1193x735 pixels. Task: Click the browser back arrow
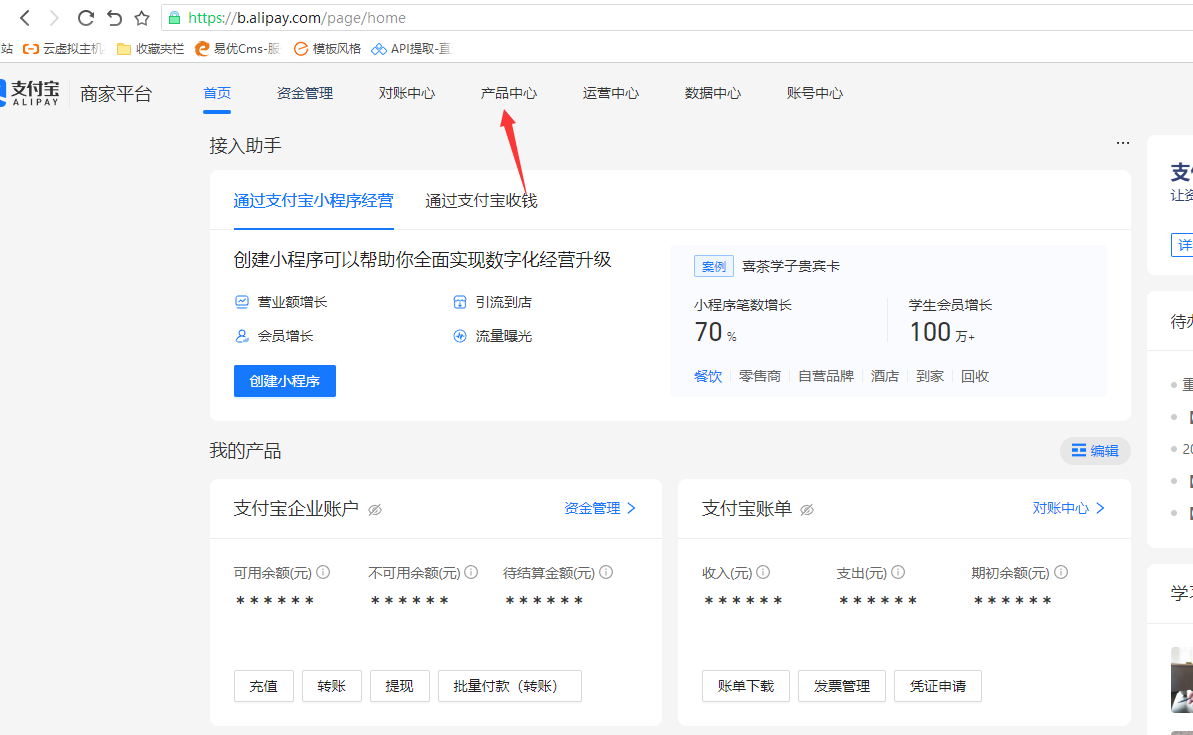pos(25,18)
